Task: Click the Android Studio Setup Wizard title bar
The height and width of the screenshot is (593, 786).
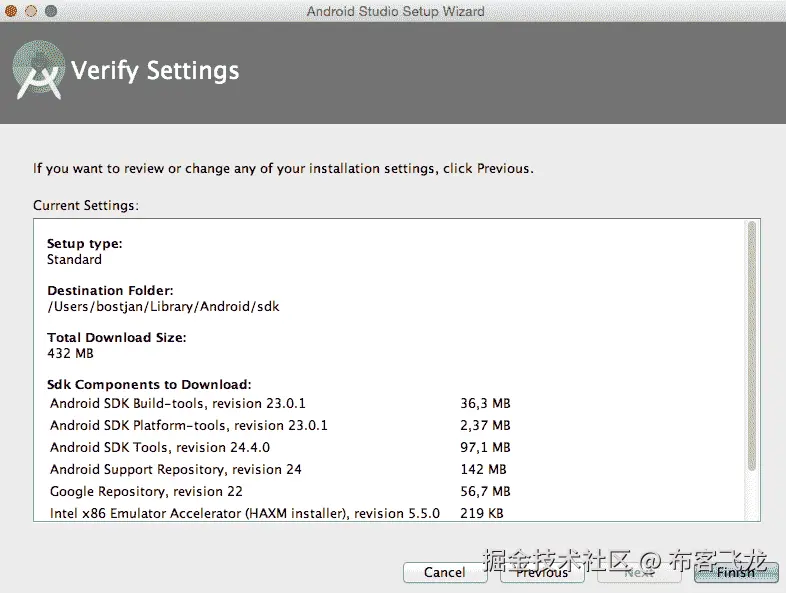Action: (394, 11)
